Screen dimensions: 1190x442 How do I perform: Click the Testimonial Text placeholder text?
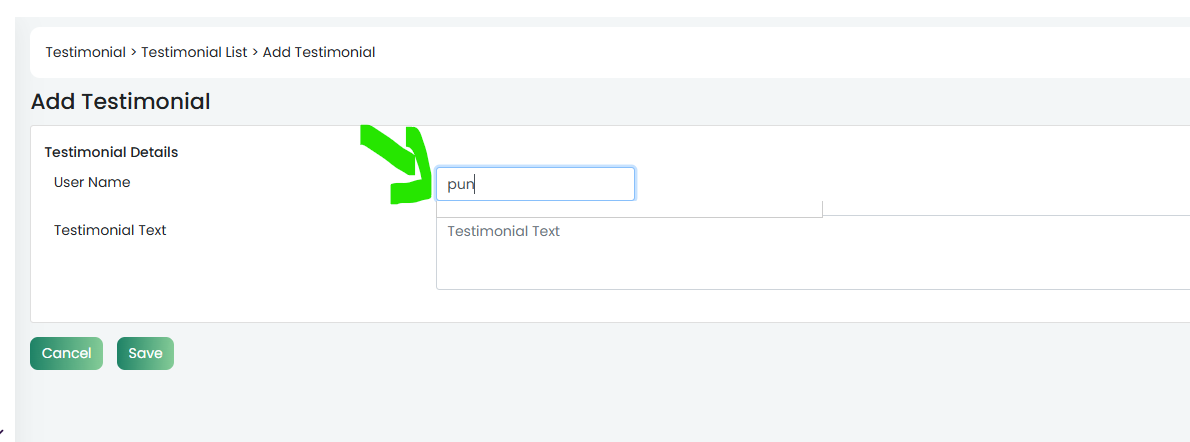tap(503, 231)
